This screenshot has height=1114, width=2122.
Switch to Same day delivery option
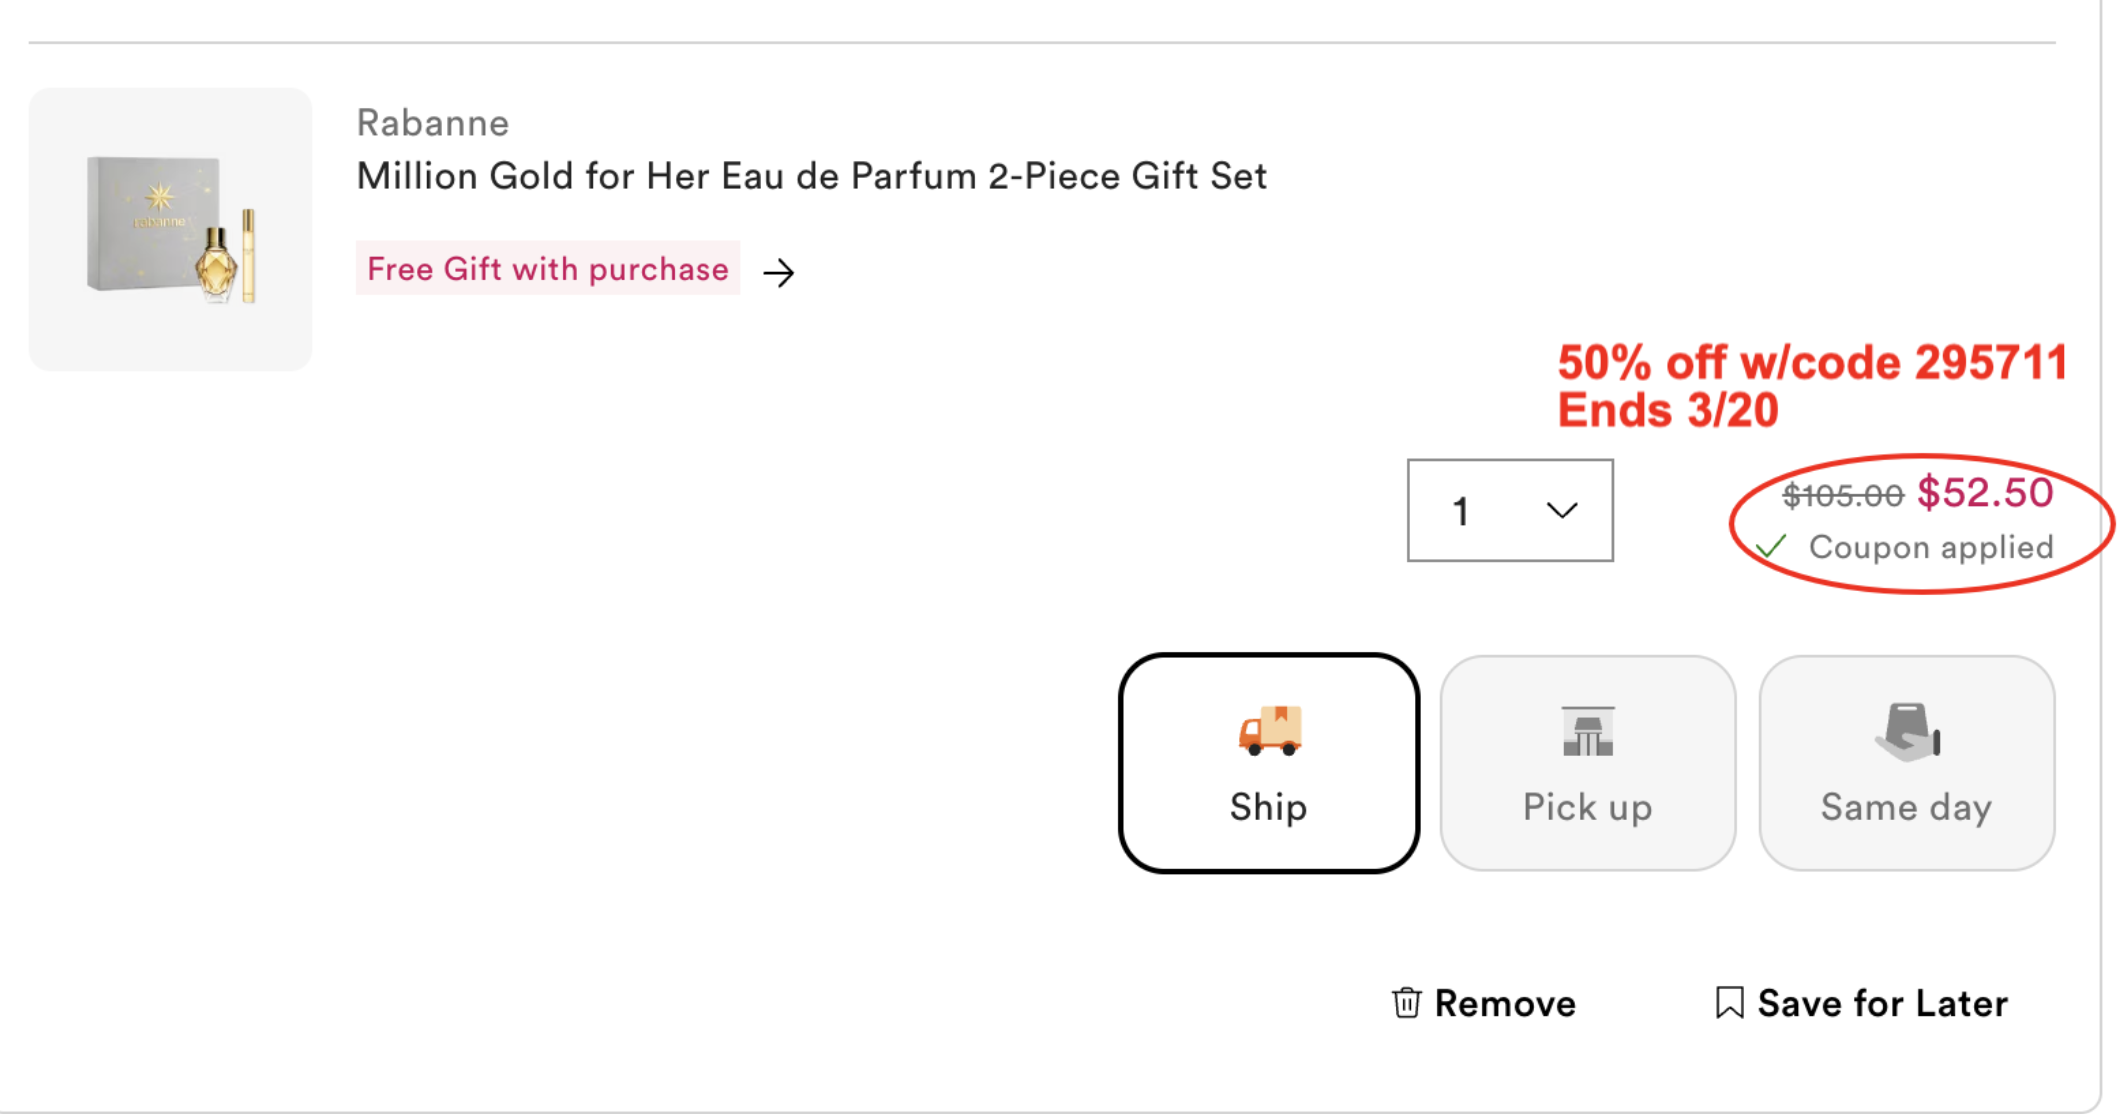(1906, 763)
